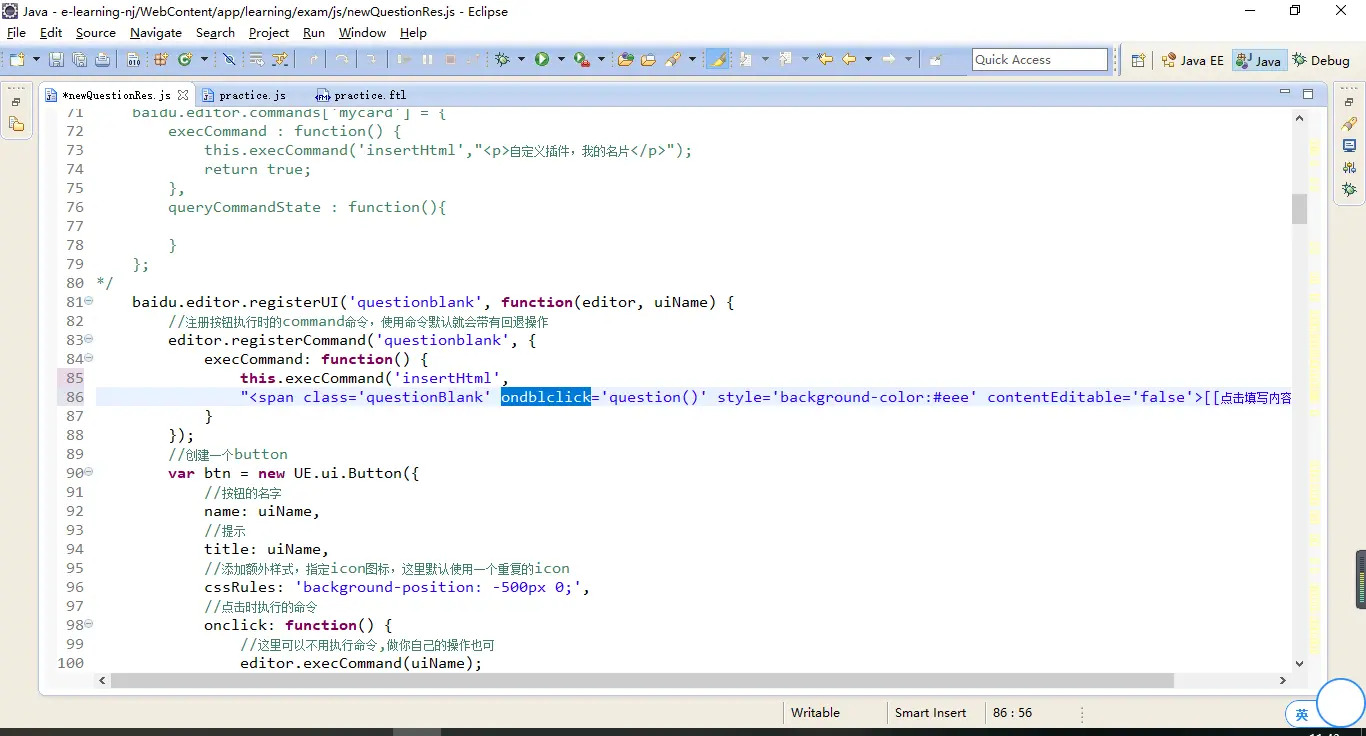Click the Quick Access search field
Image resolution: width=1366 pixels, height=736 pixels.
(1040, 60)
